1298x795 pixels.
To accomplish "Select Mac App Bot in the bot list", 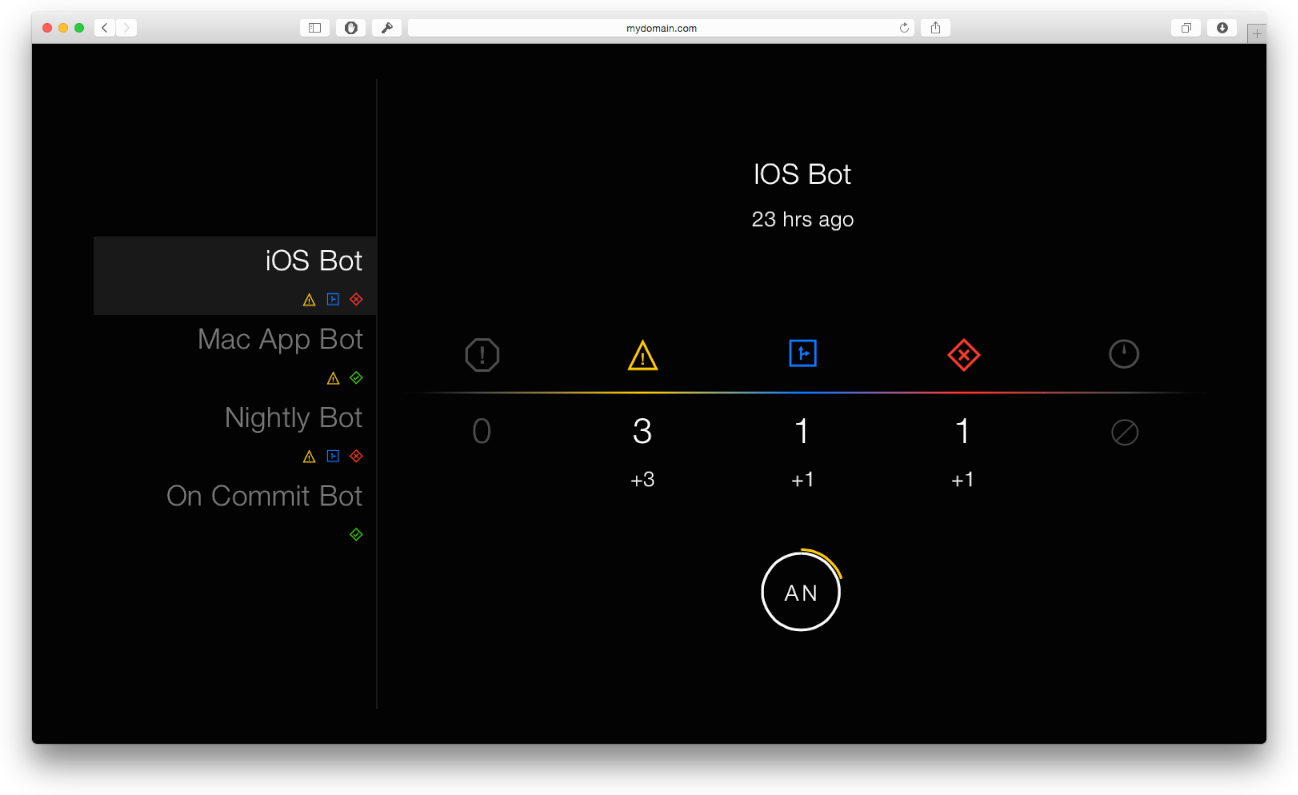I will click(280, 340).
